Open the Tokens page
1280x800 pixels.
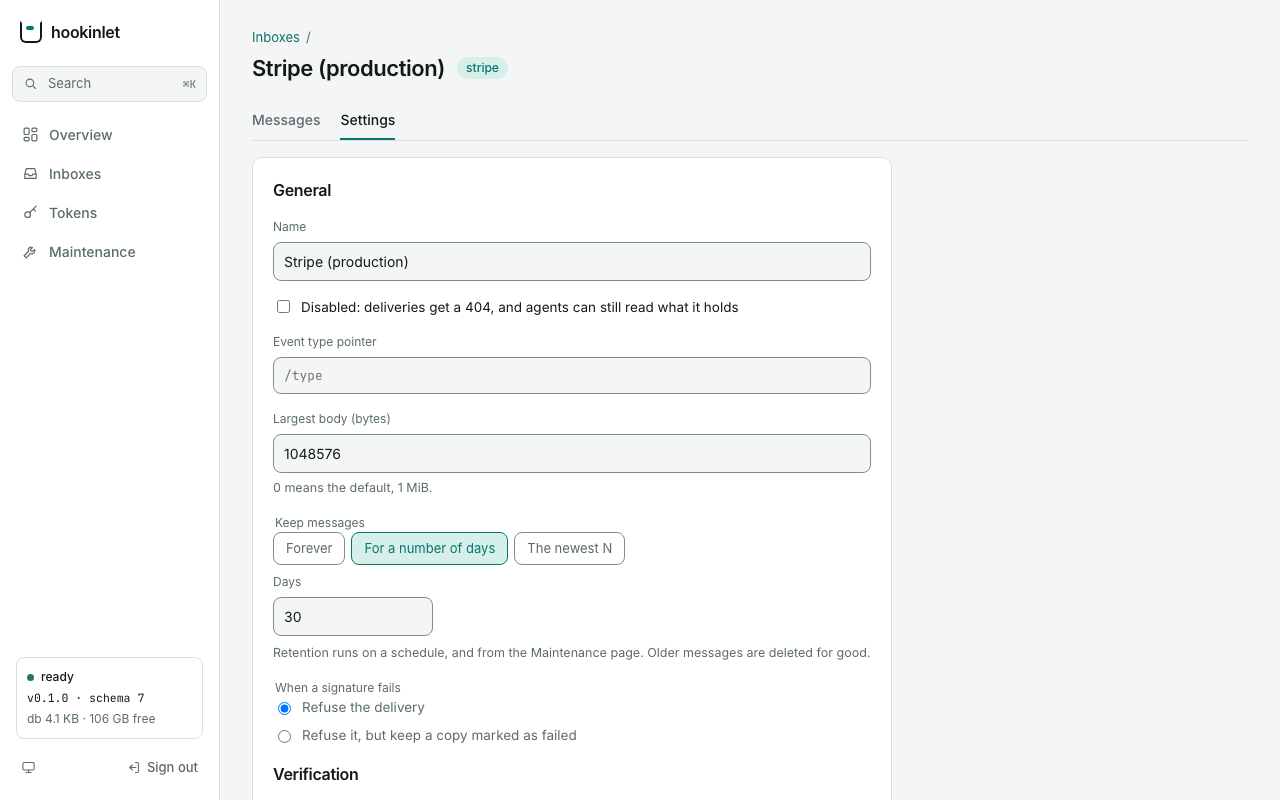110,213
